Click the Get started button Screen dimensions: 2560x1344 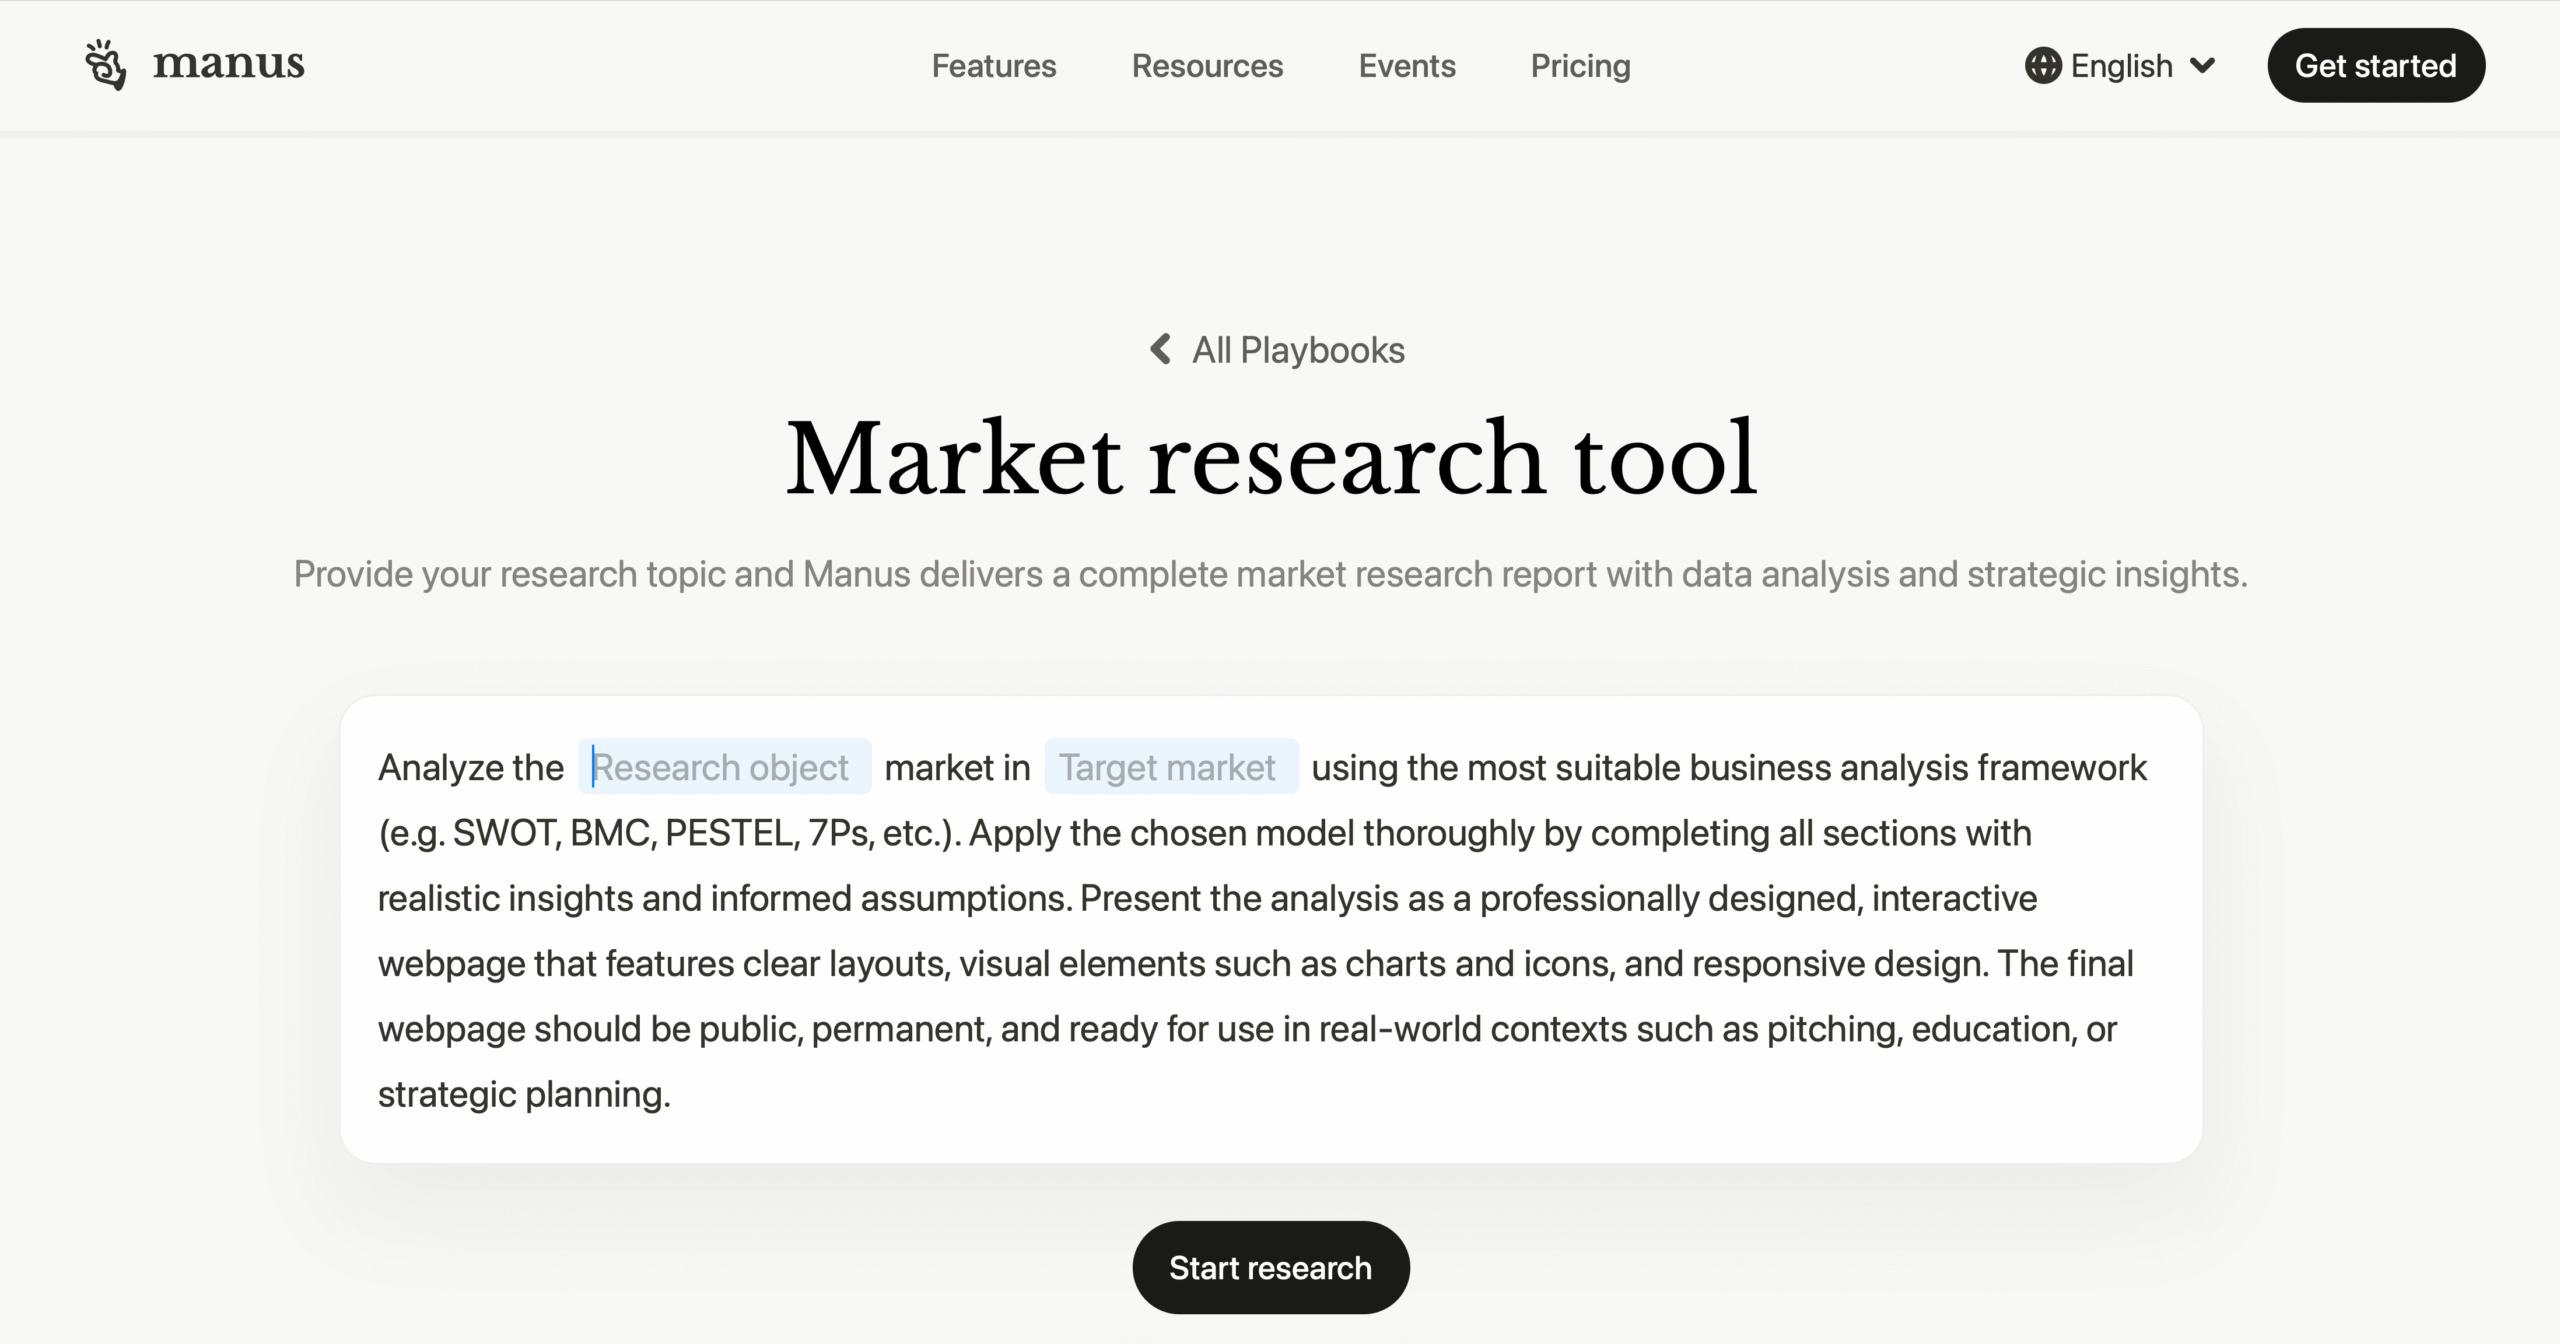pyautogui.click(x=2375, y=66)
